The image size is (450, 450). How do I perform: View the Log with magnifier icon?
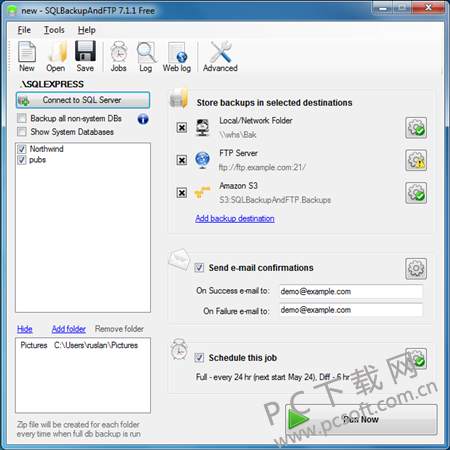(x=146, y=57)
